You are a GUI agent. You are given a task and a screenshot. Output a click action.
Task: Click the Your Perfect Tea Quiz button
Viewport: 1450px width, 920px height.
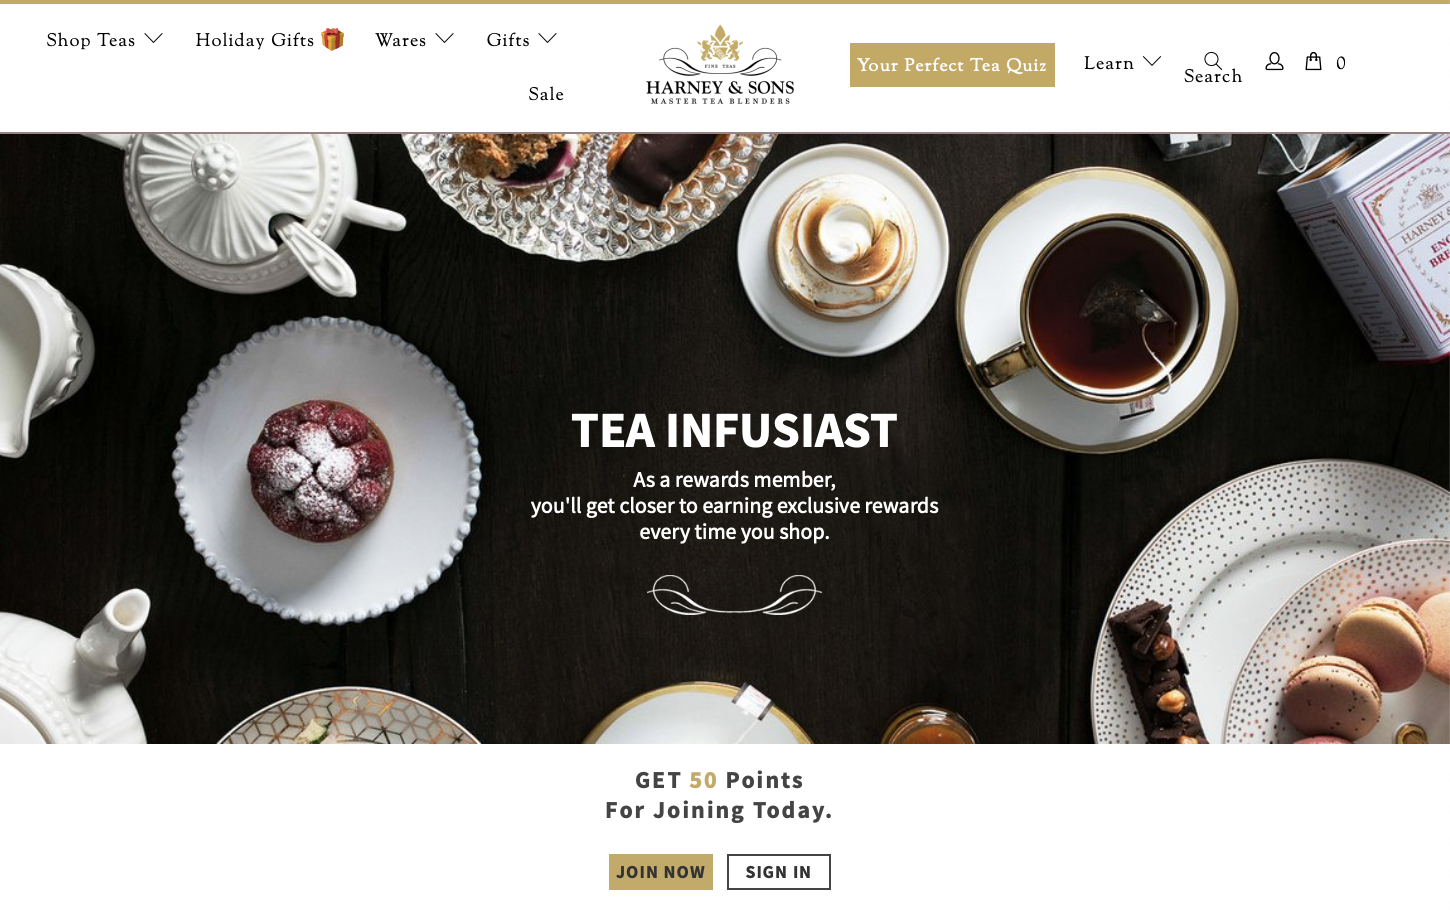[x=952, y=65]
